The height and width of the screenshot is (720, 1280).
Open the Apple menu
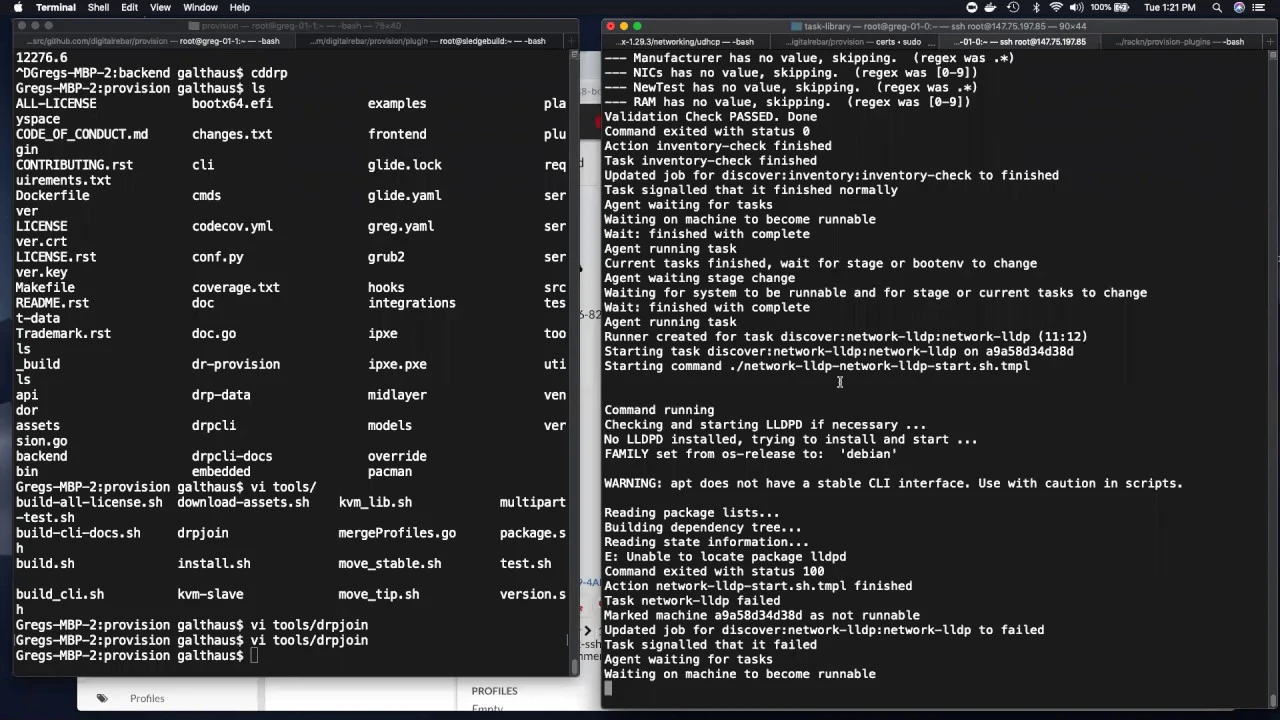click(x=17, y=7)
